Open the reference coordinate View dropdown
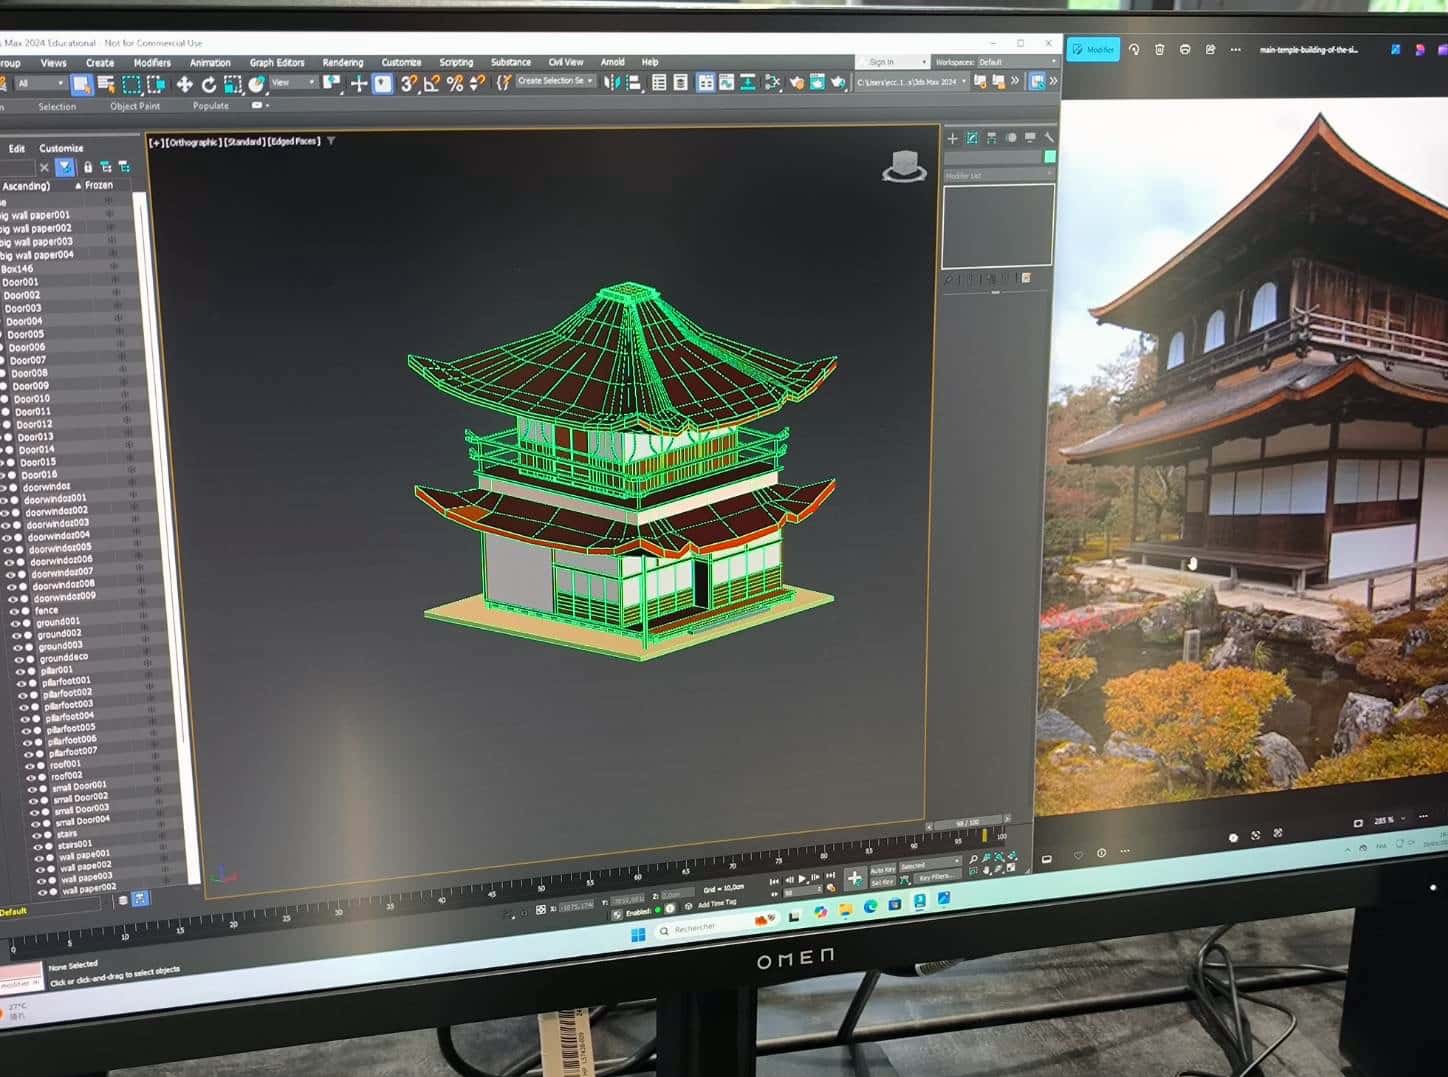Viewport: 1448px width, 1077px height. tap(294, 83)
